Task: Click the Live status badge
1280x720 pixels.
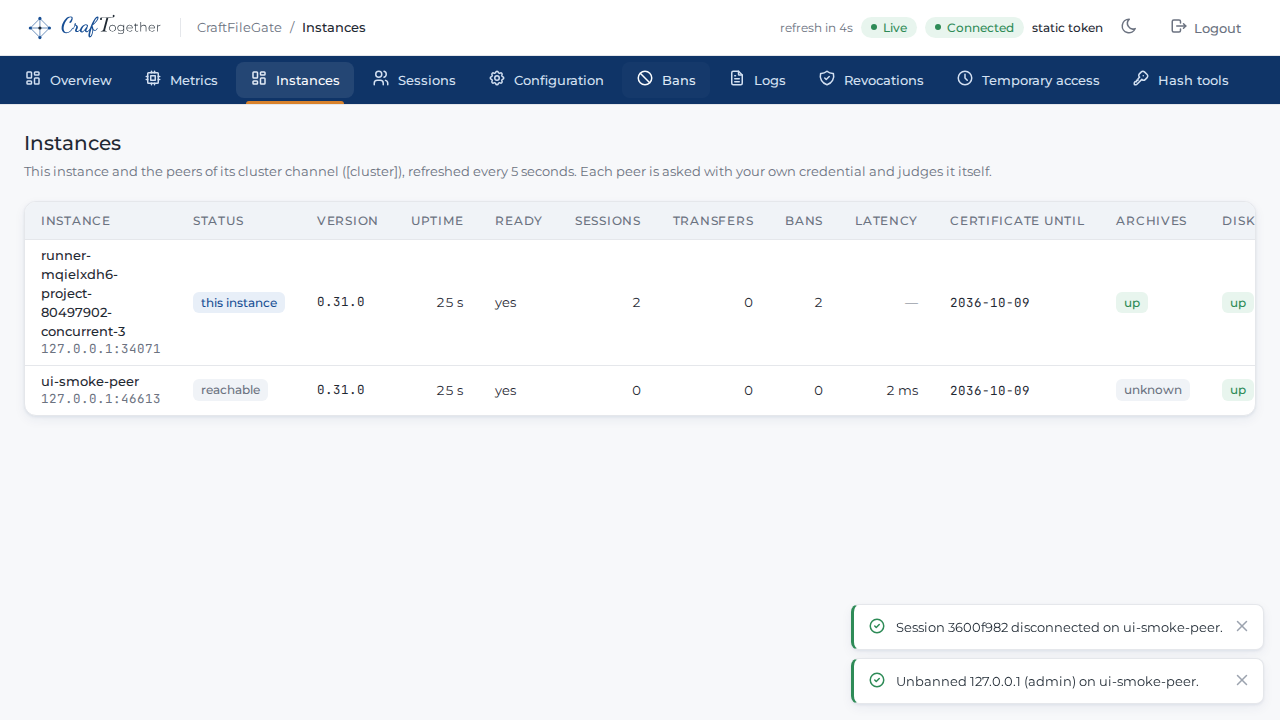Action: tap(889, 28)
